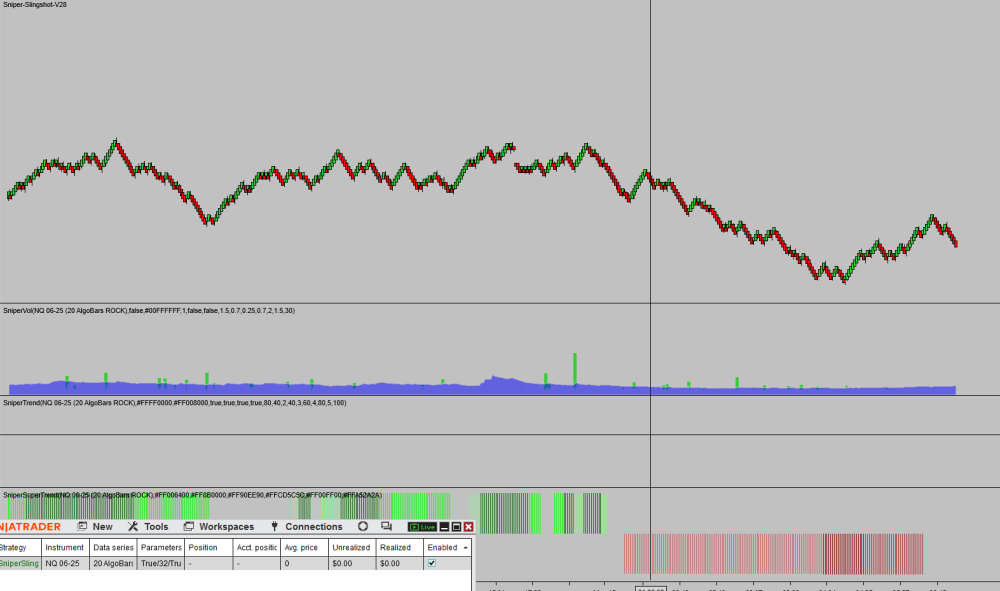Click the wrench icon beside Tools

pyautogui.click(x=133, y=527)
